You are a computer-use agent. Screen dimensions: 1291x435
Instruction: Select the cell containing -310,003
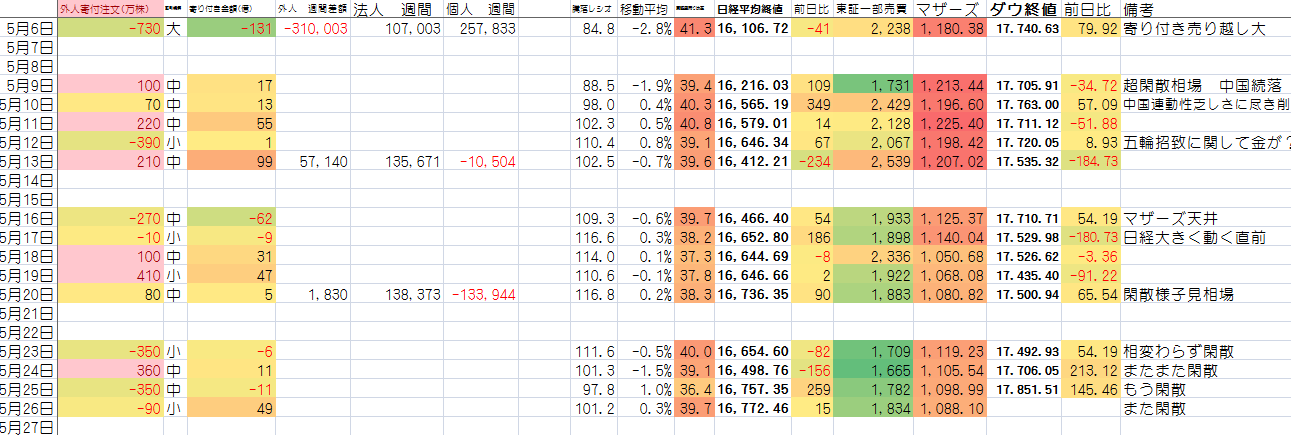(315, 29)
